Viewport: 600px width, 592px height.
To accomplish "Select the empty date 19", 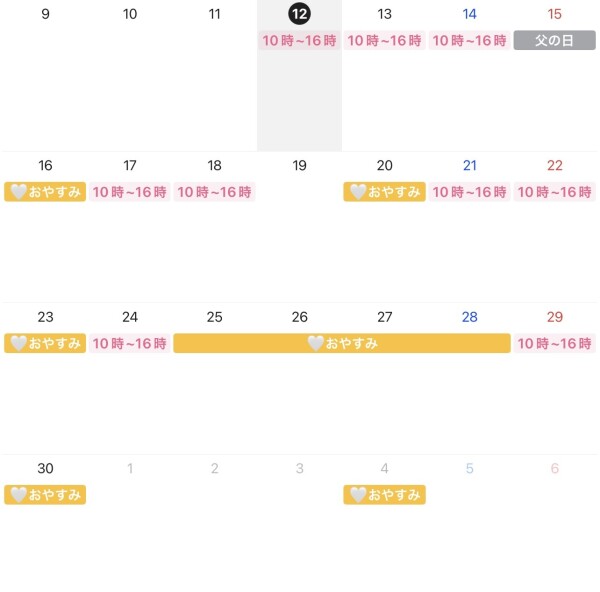I will (x=299, y=166).
